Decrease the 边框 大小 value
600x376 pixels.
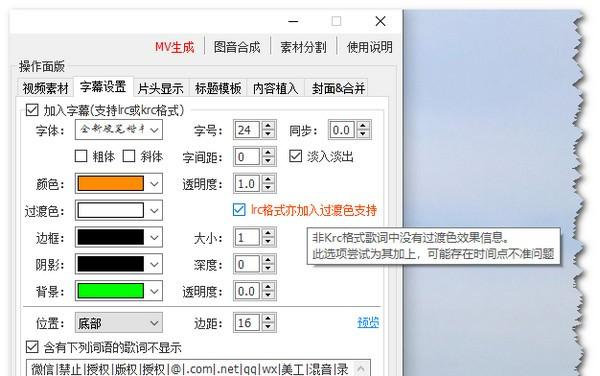point(268,241)
